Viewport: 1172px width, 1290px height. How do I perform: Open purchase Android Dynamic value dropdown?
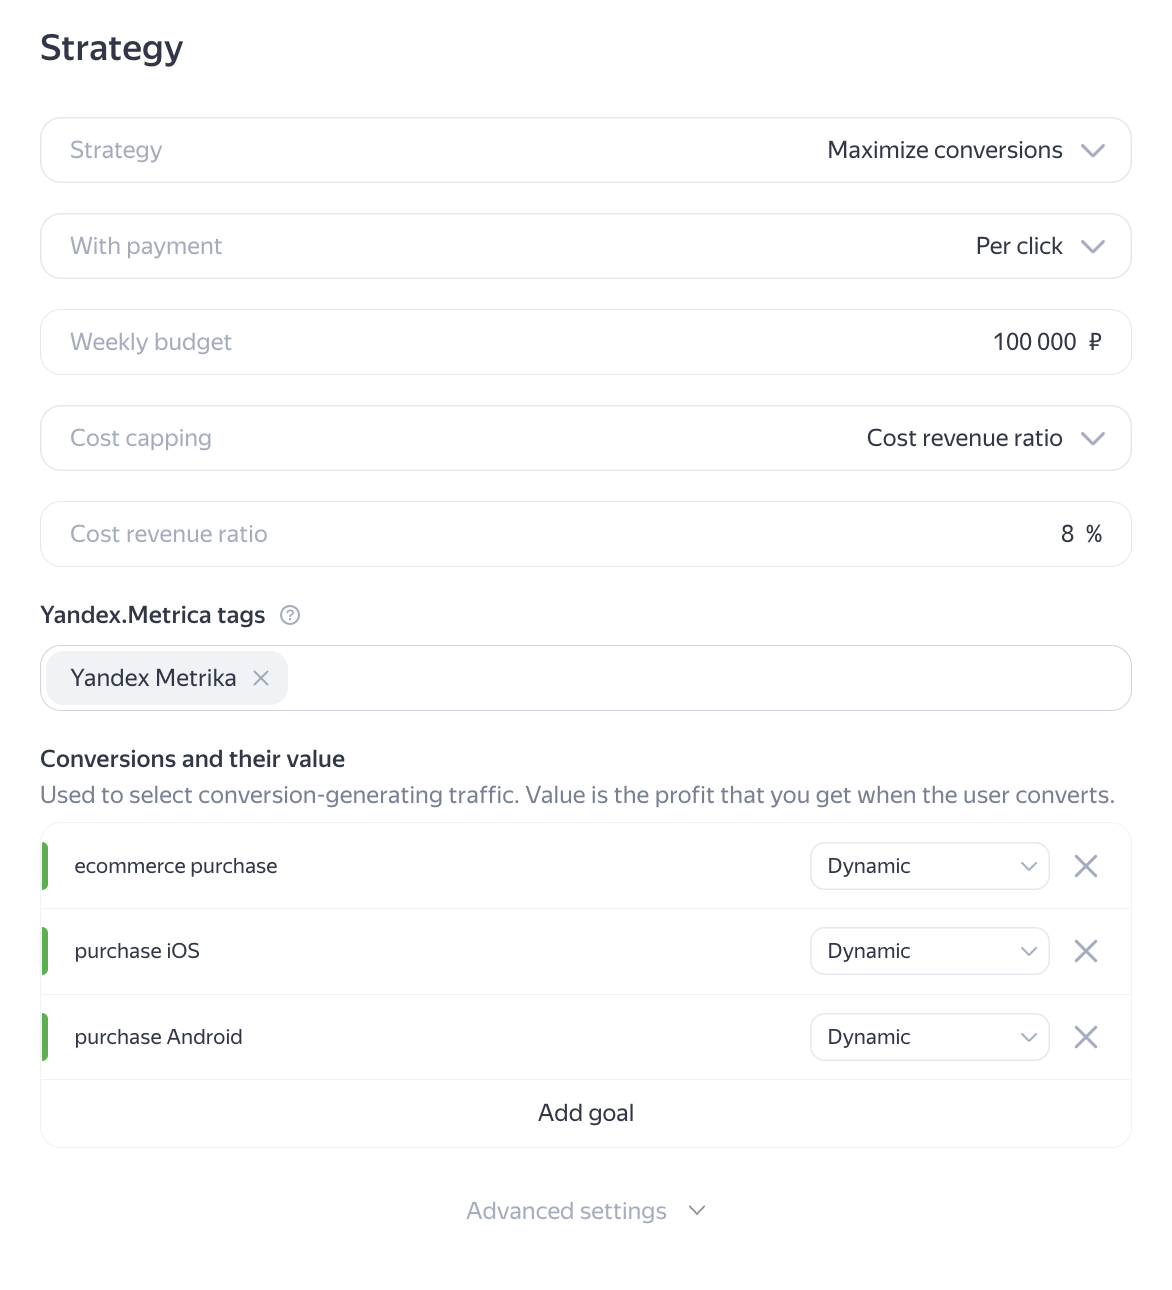pyautogui.click(x=929, y=1037)
